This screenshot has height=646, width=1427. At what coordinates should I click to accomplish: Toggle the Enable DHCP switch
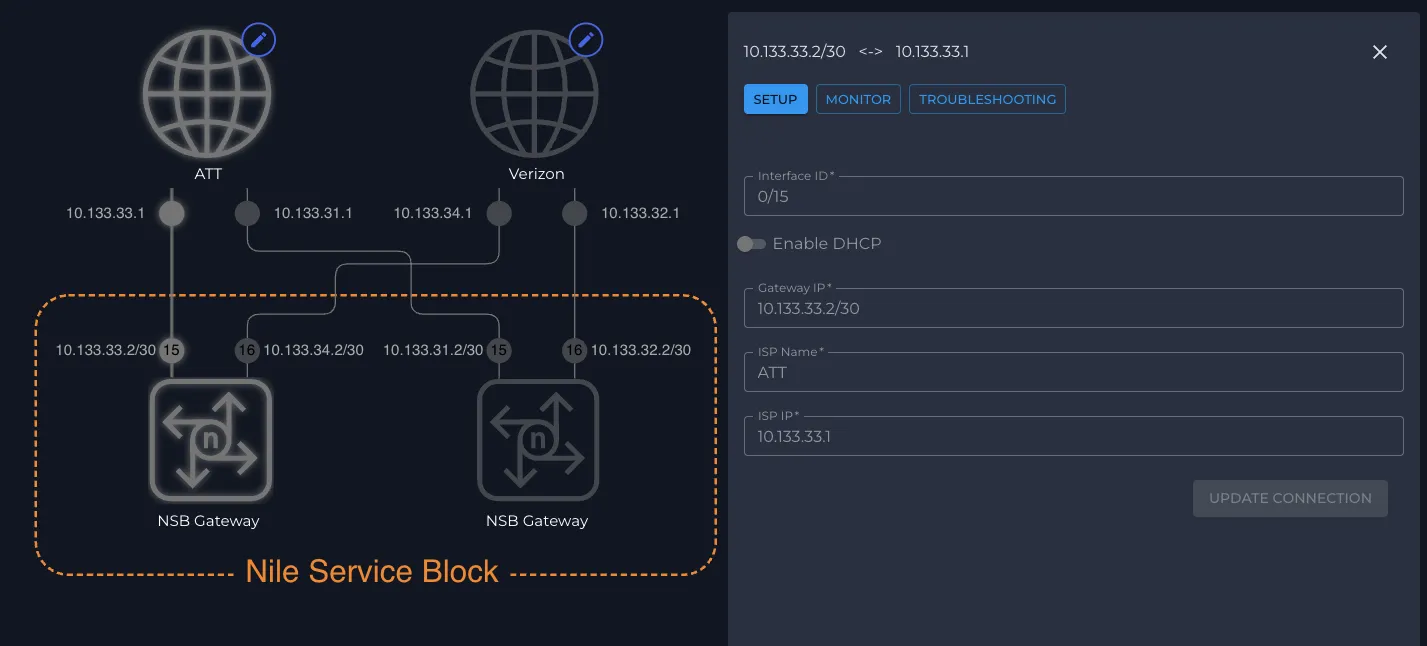(751, 244)
